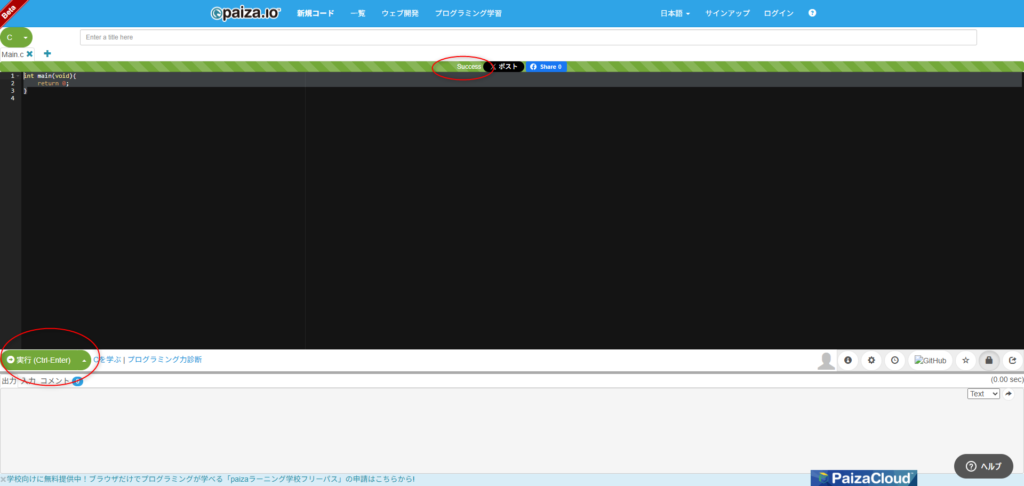1024x486 pixels.
Task: Toggle the lock privacy button
Action: (989, 360)
